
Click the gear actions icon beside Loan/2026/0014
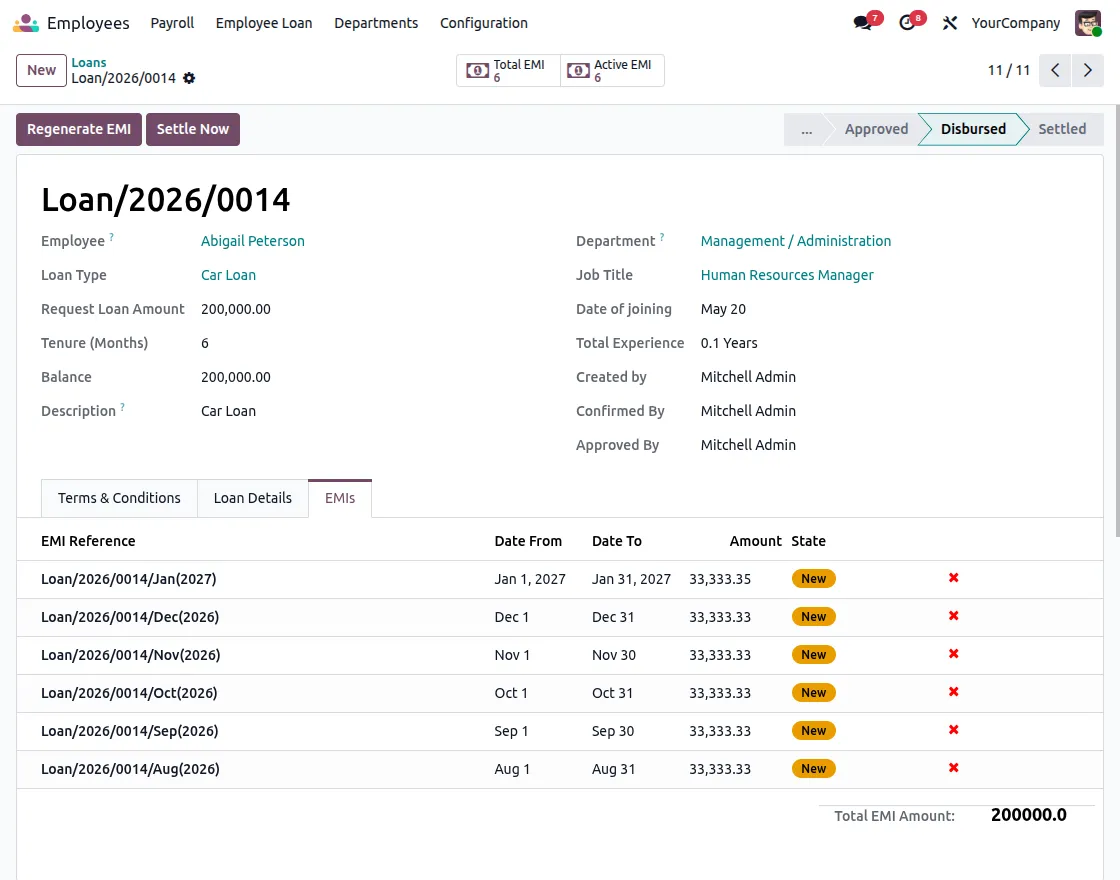click(x=189, y=78)
